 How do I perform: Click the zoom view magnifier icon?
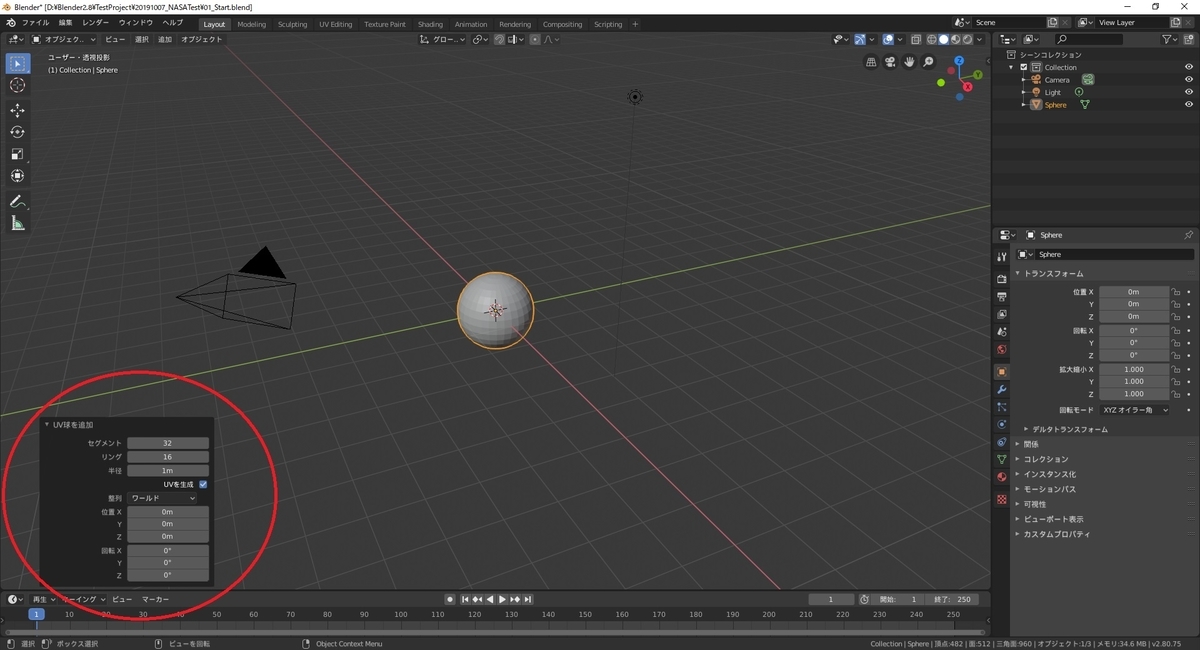[928, 62]
